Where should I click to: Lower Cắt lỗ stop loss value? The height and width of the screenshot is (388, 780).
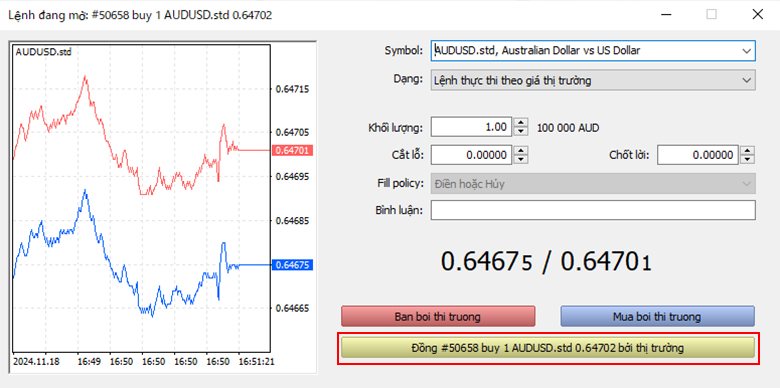point(520,159)
